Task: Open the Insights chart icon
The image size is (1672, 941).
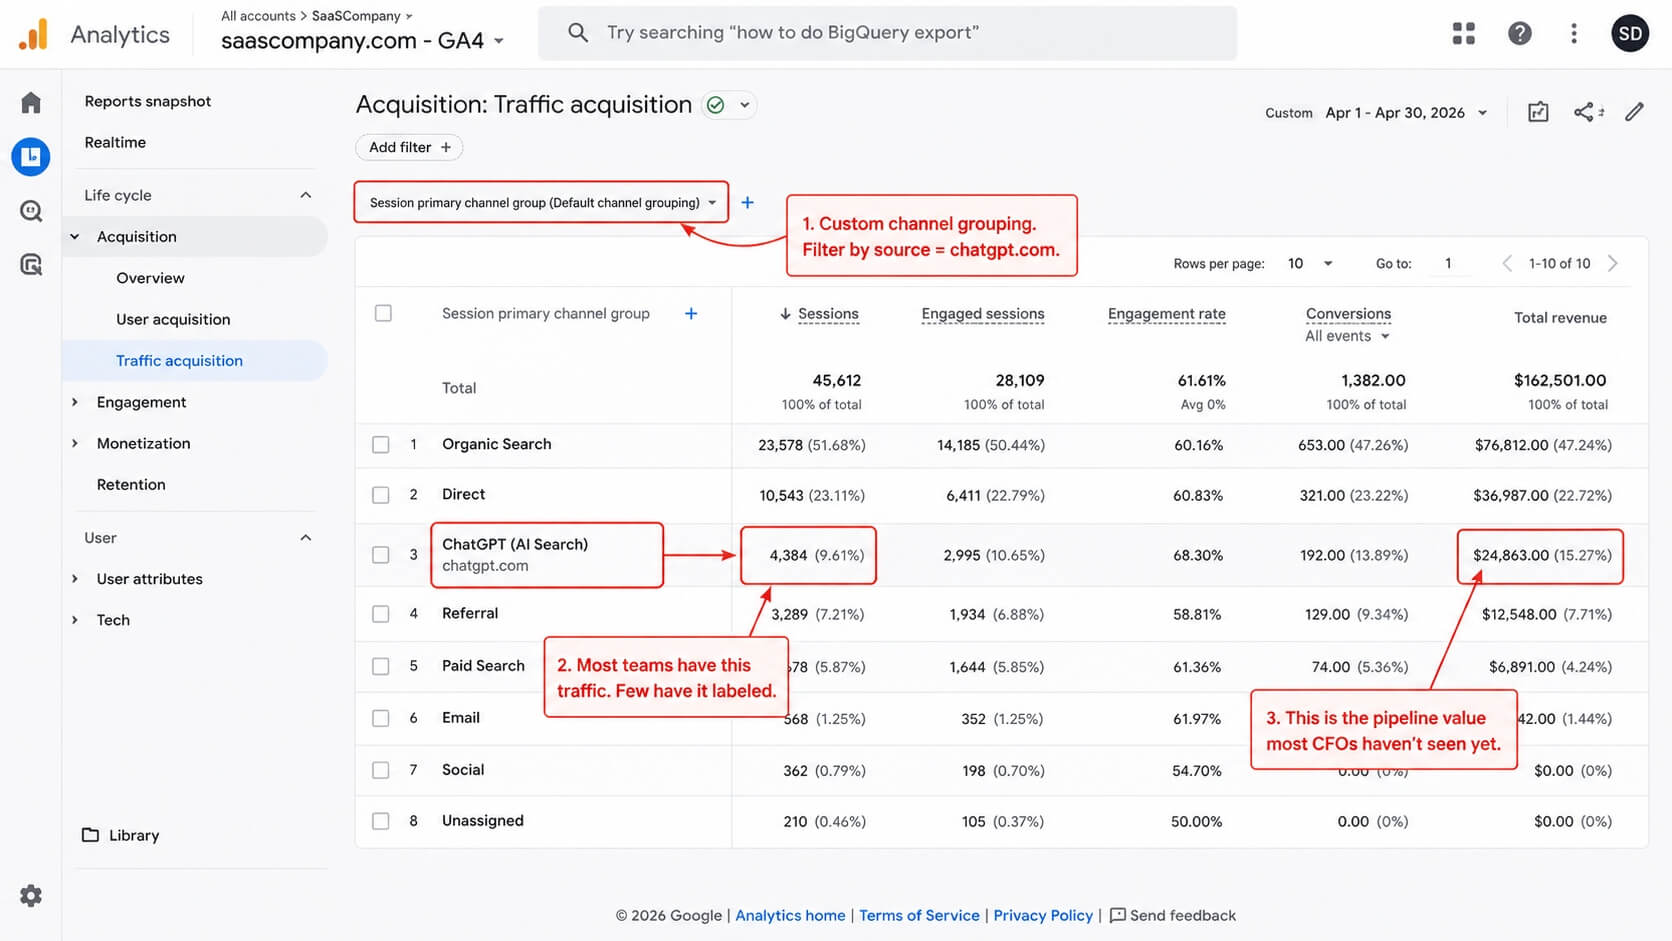Action: tap(1538, 112)
